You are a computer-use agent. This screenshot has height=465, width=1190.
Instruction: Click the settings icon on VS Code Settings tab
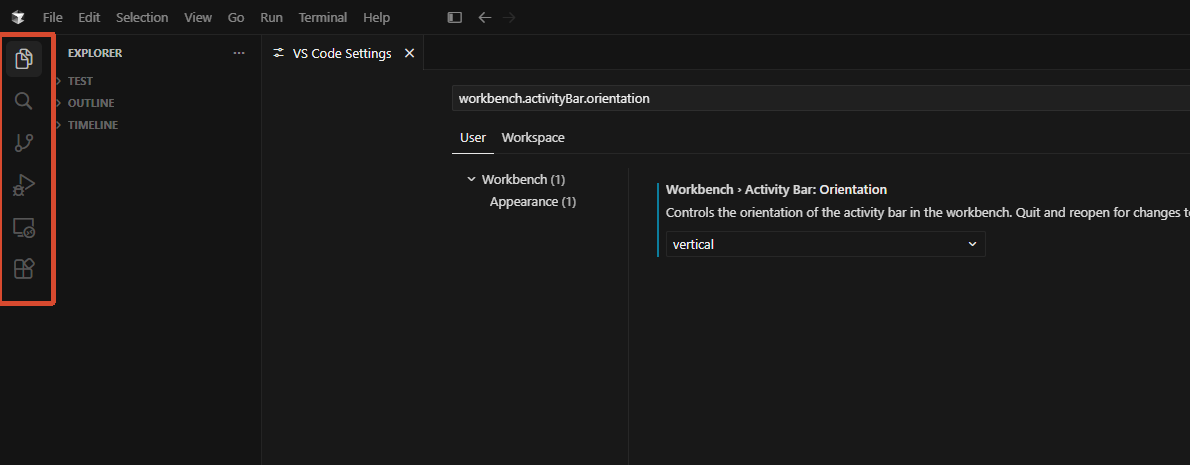(279, 53)
